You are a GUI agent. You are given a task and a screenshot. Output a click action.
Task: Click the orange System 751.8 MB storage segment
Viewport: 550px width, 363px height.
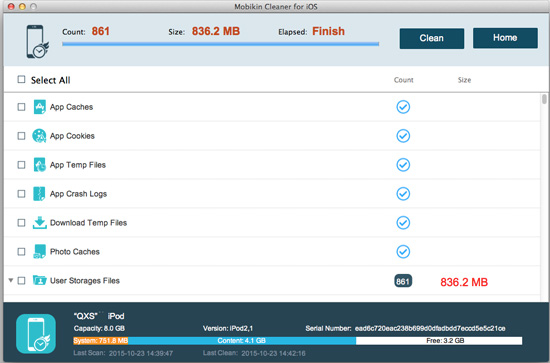pos(101,341)
